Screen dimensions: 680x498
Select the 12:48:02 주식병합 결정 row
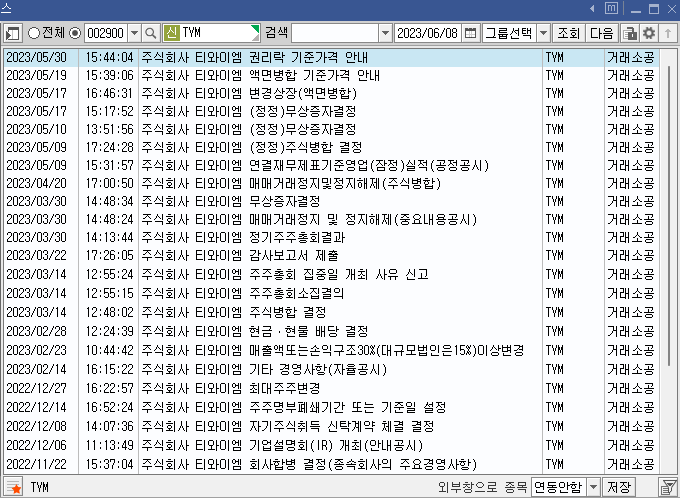331,312
